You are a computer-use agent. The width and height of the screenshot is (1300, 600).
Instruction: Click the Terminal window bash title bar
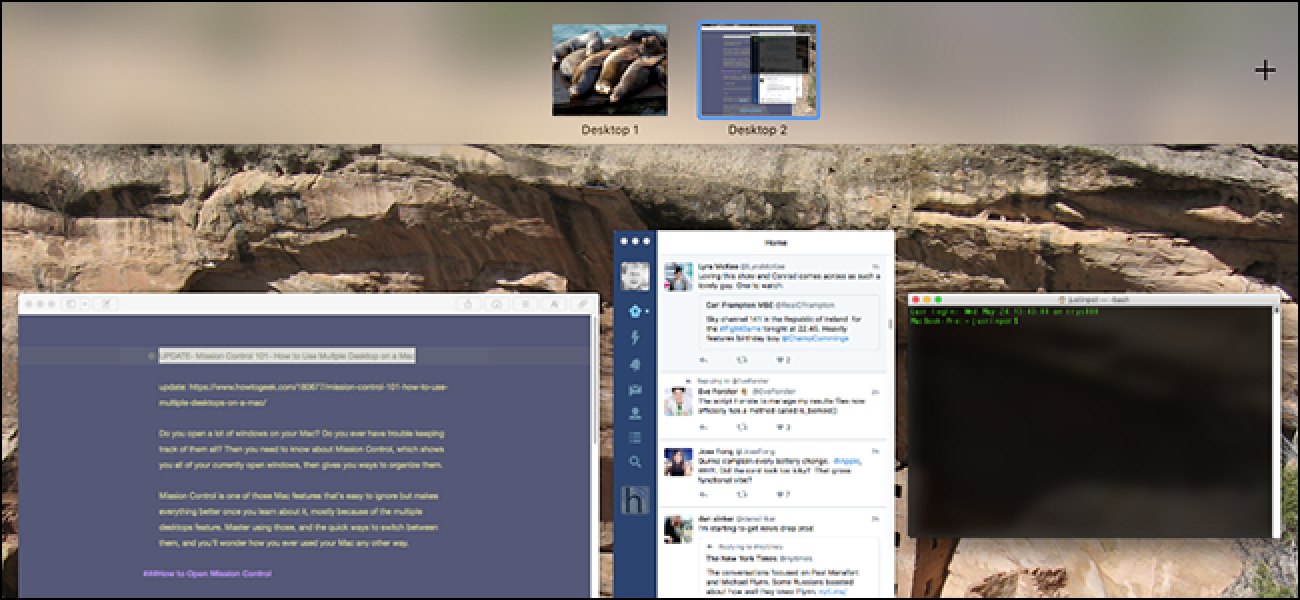click(x=1094, y=299)
